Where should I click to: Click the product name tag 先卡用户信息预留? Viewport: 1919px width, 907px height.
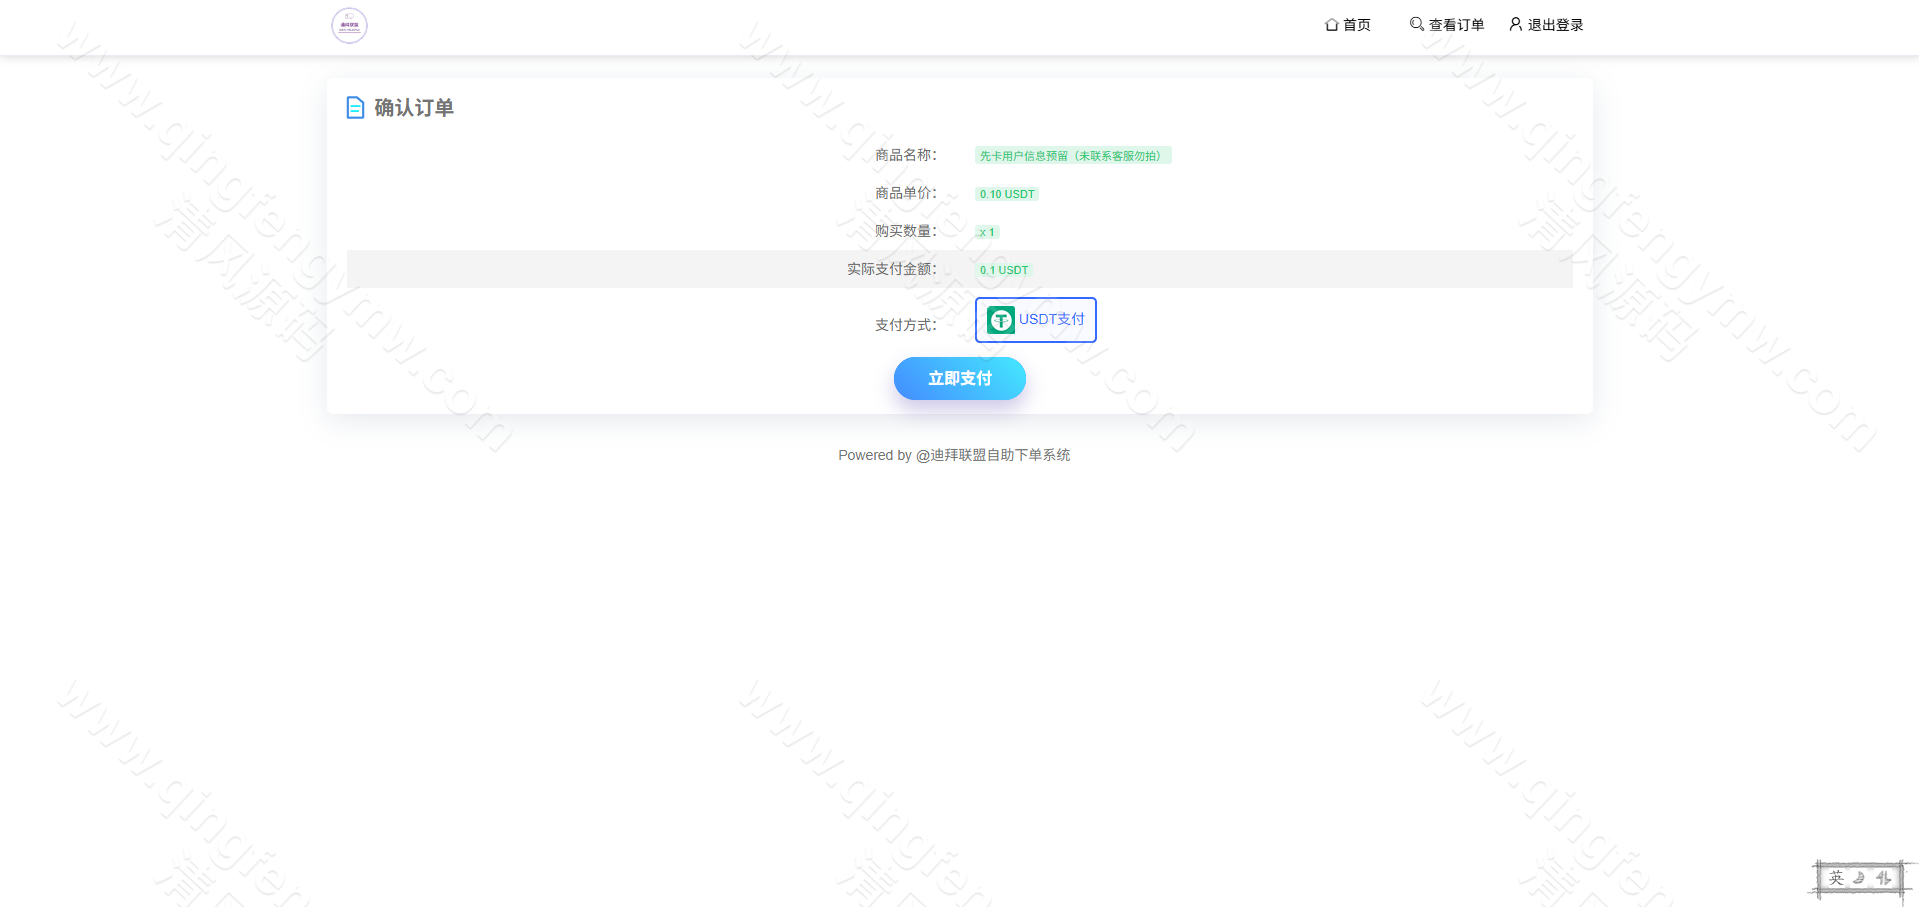(x=1073, y=156)
